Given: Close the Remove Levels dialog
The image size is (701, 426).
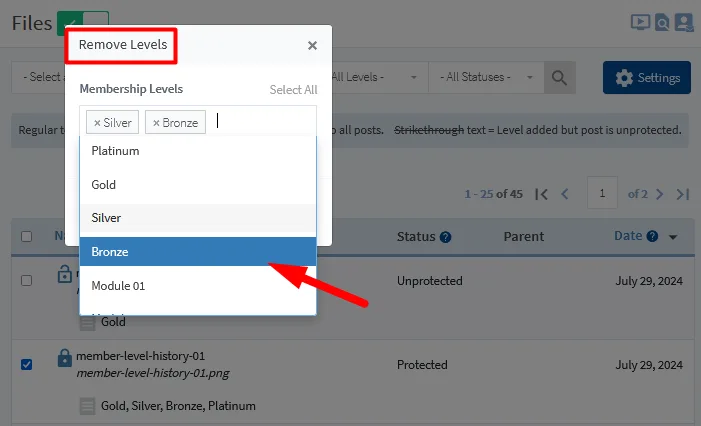Looking at the screenshot, I should coord(312,45).
